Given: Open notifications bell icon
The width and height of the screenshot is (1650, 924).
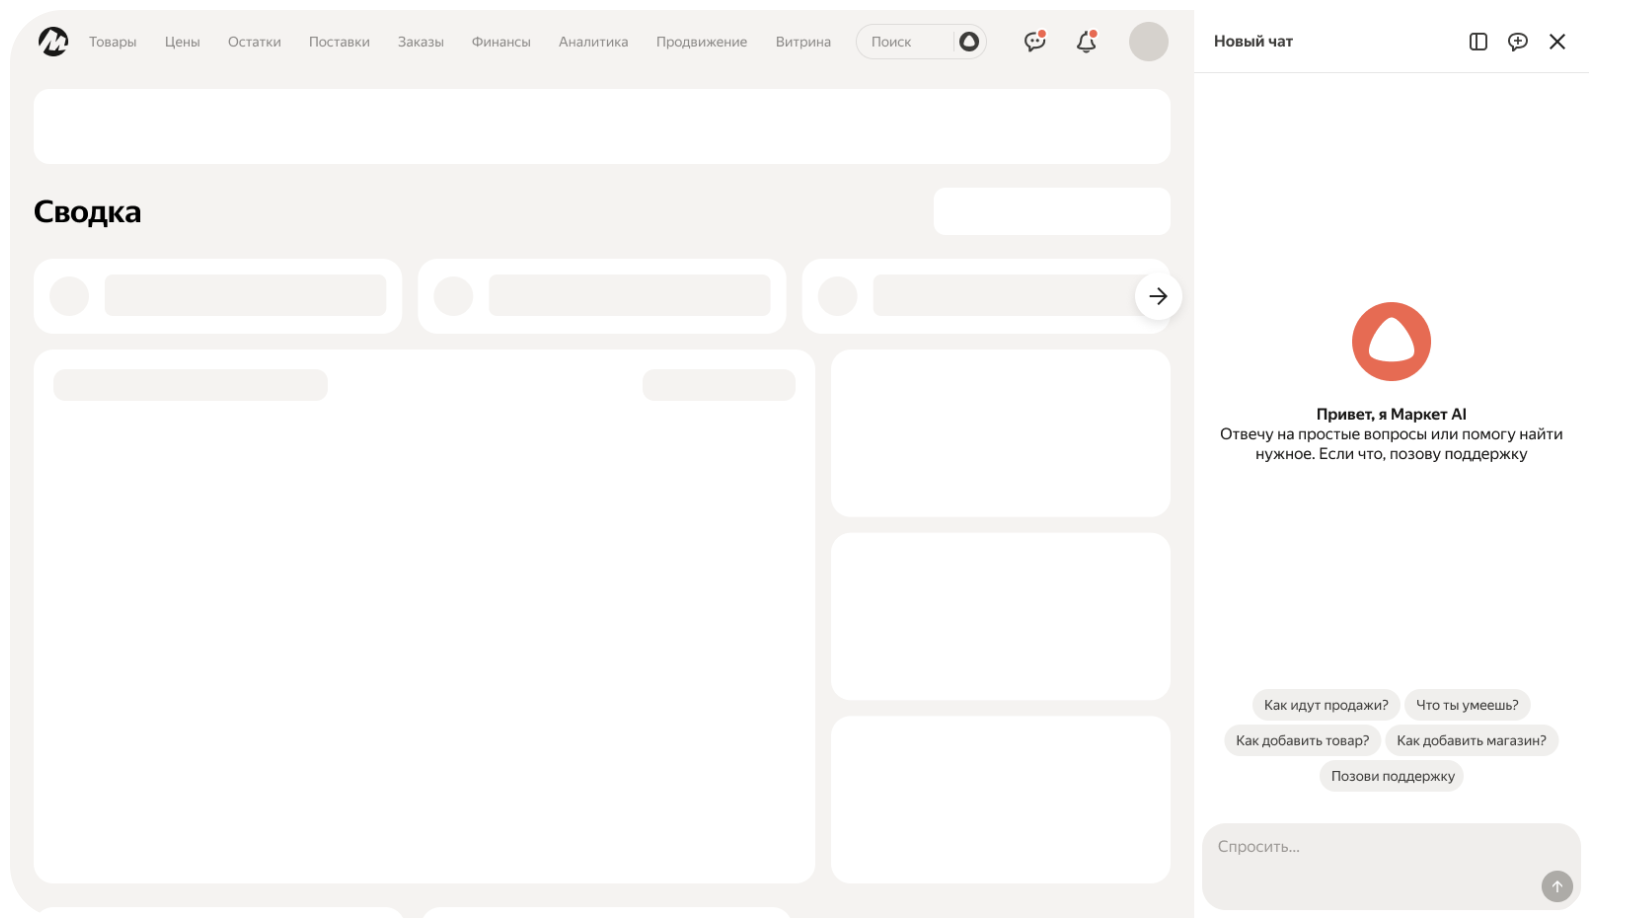Looking at the screenshot, I should point(1086,42).
